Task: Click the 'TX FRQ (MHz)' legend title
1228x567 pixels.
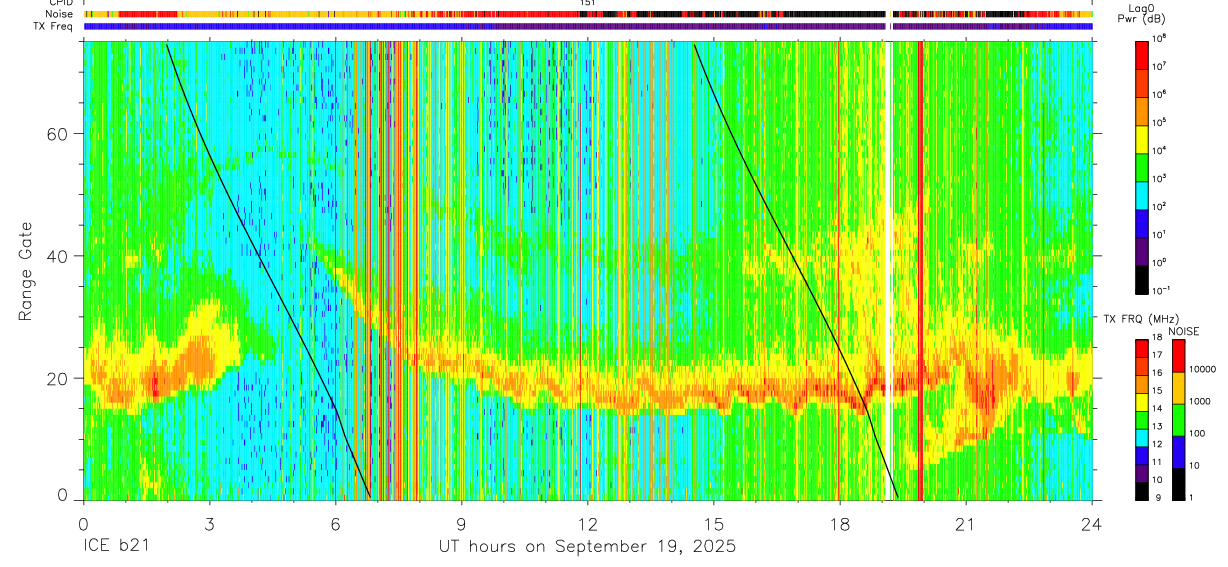Action: click(x=1139, y=319)
